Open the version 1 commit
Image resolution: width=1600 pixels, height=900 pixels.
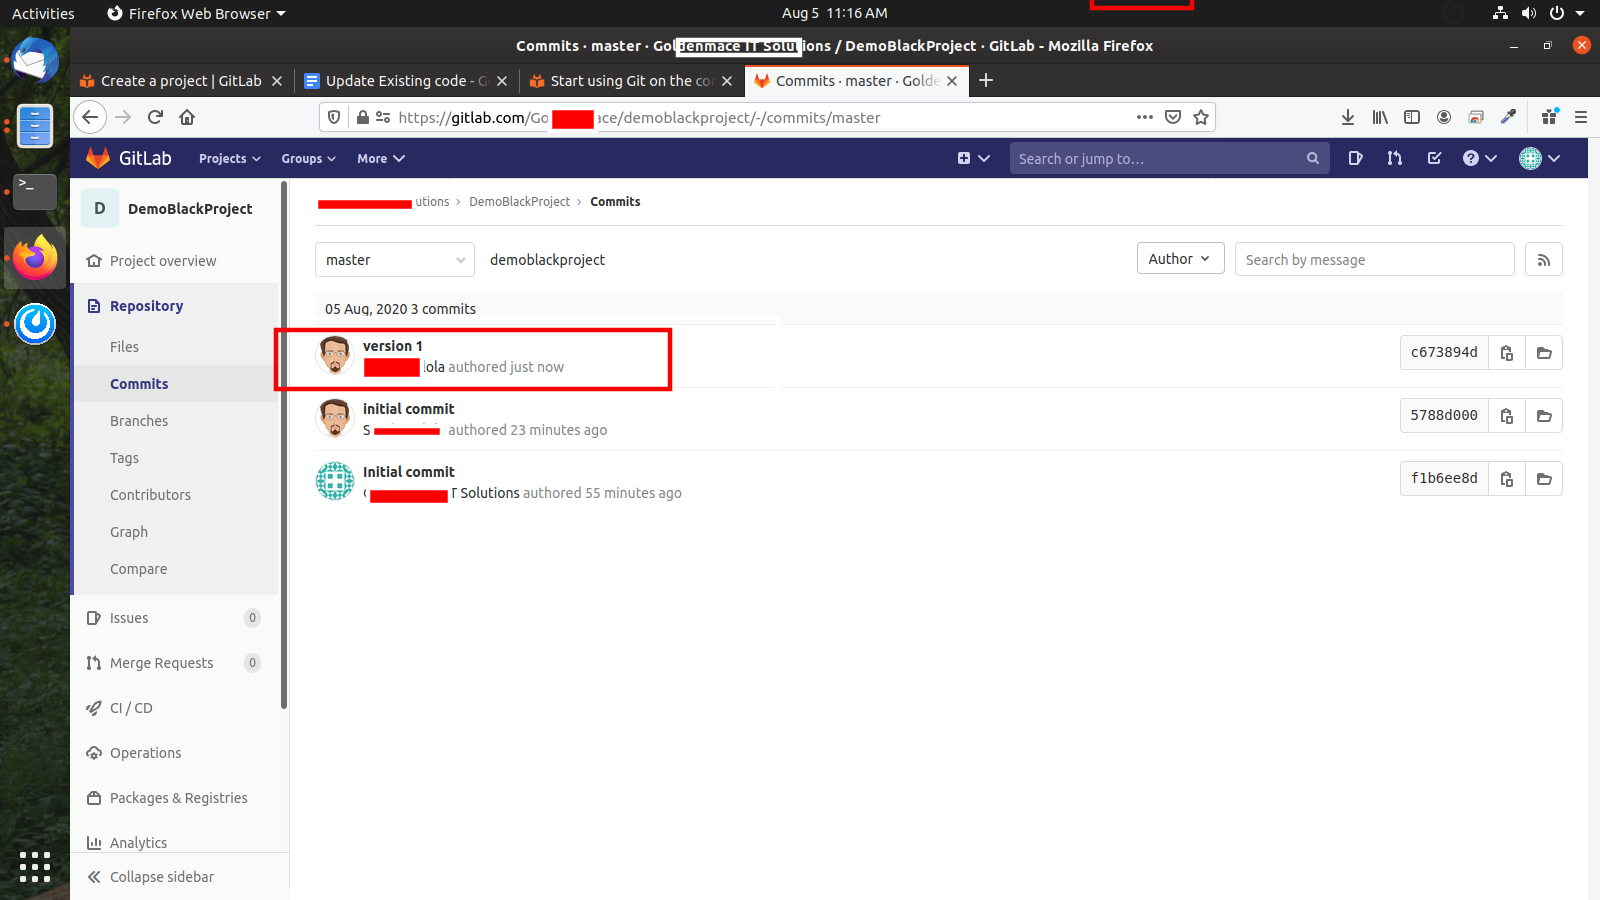pos(392,346)
